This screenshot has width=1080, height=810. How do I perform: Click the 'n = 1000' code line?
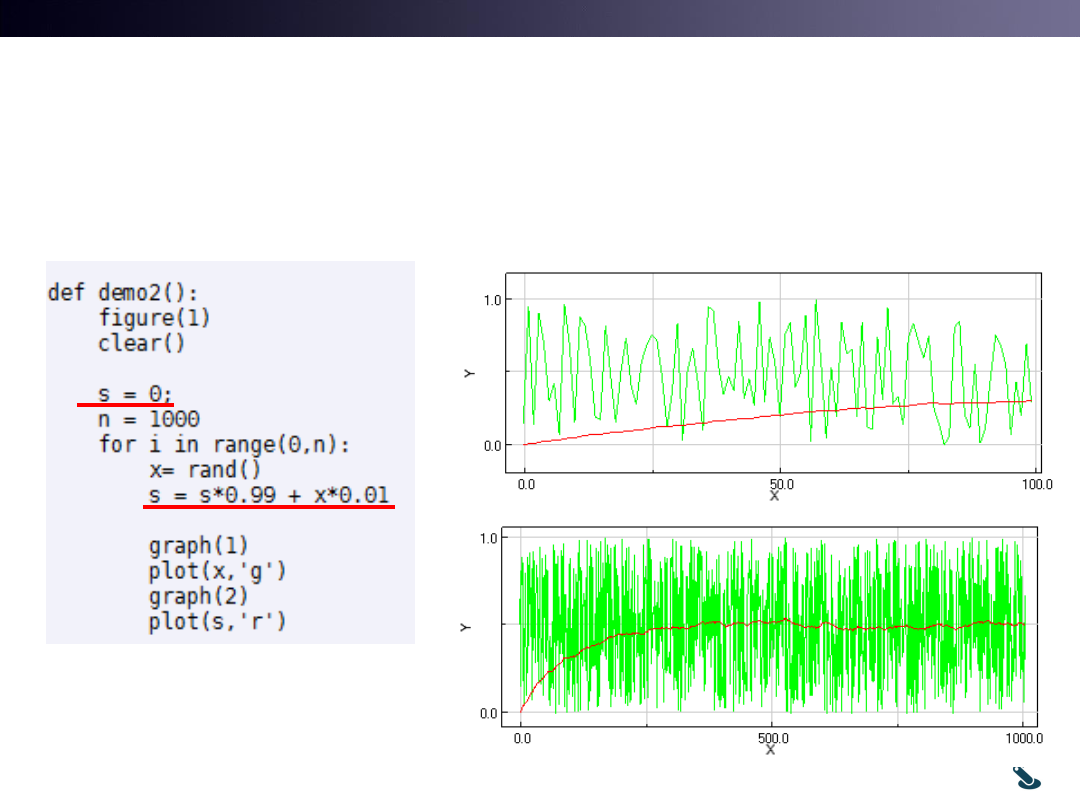click(149, 419)
